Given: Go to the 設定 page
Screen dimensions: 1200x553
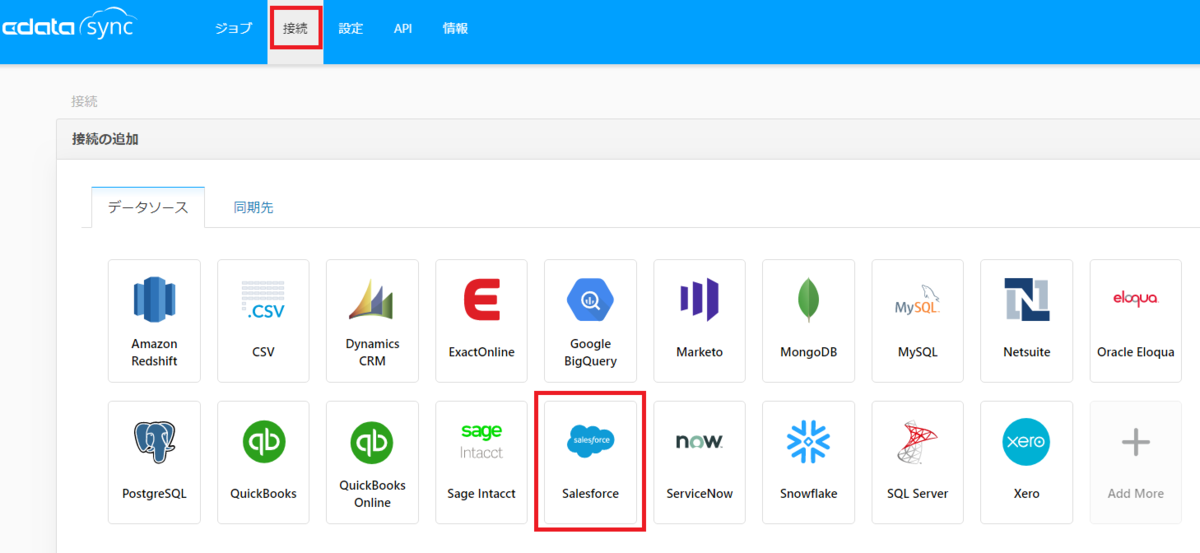Looking at the screenshot, I should (x=351, y=29).
